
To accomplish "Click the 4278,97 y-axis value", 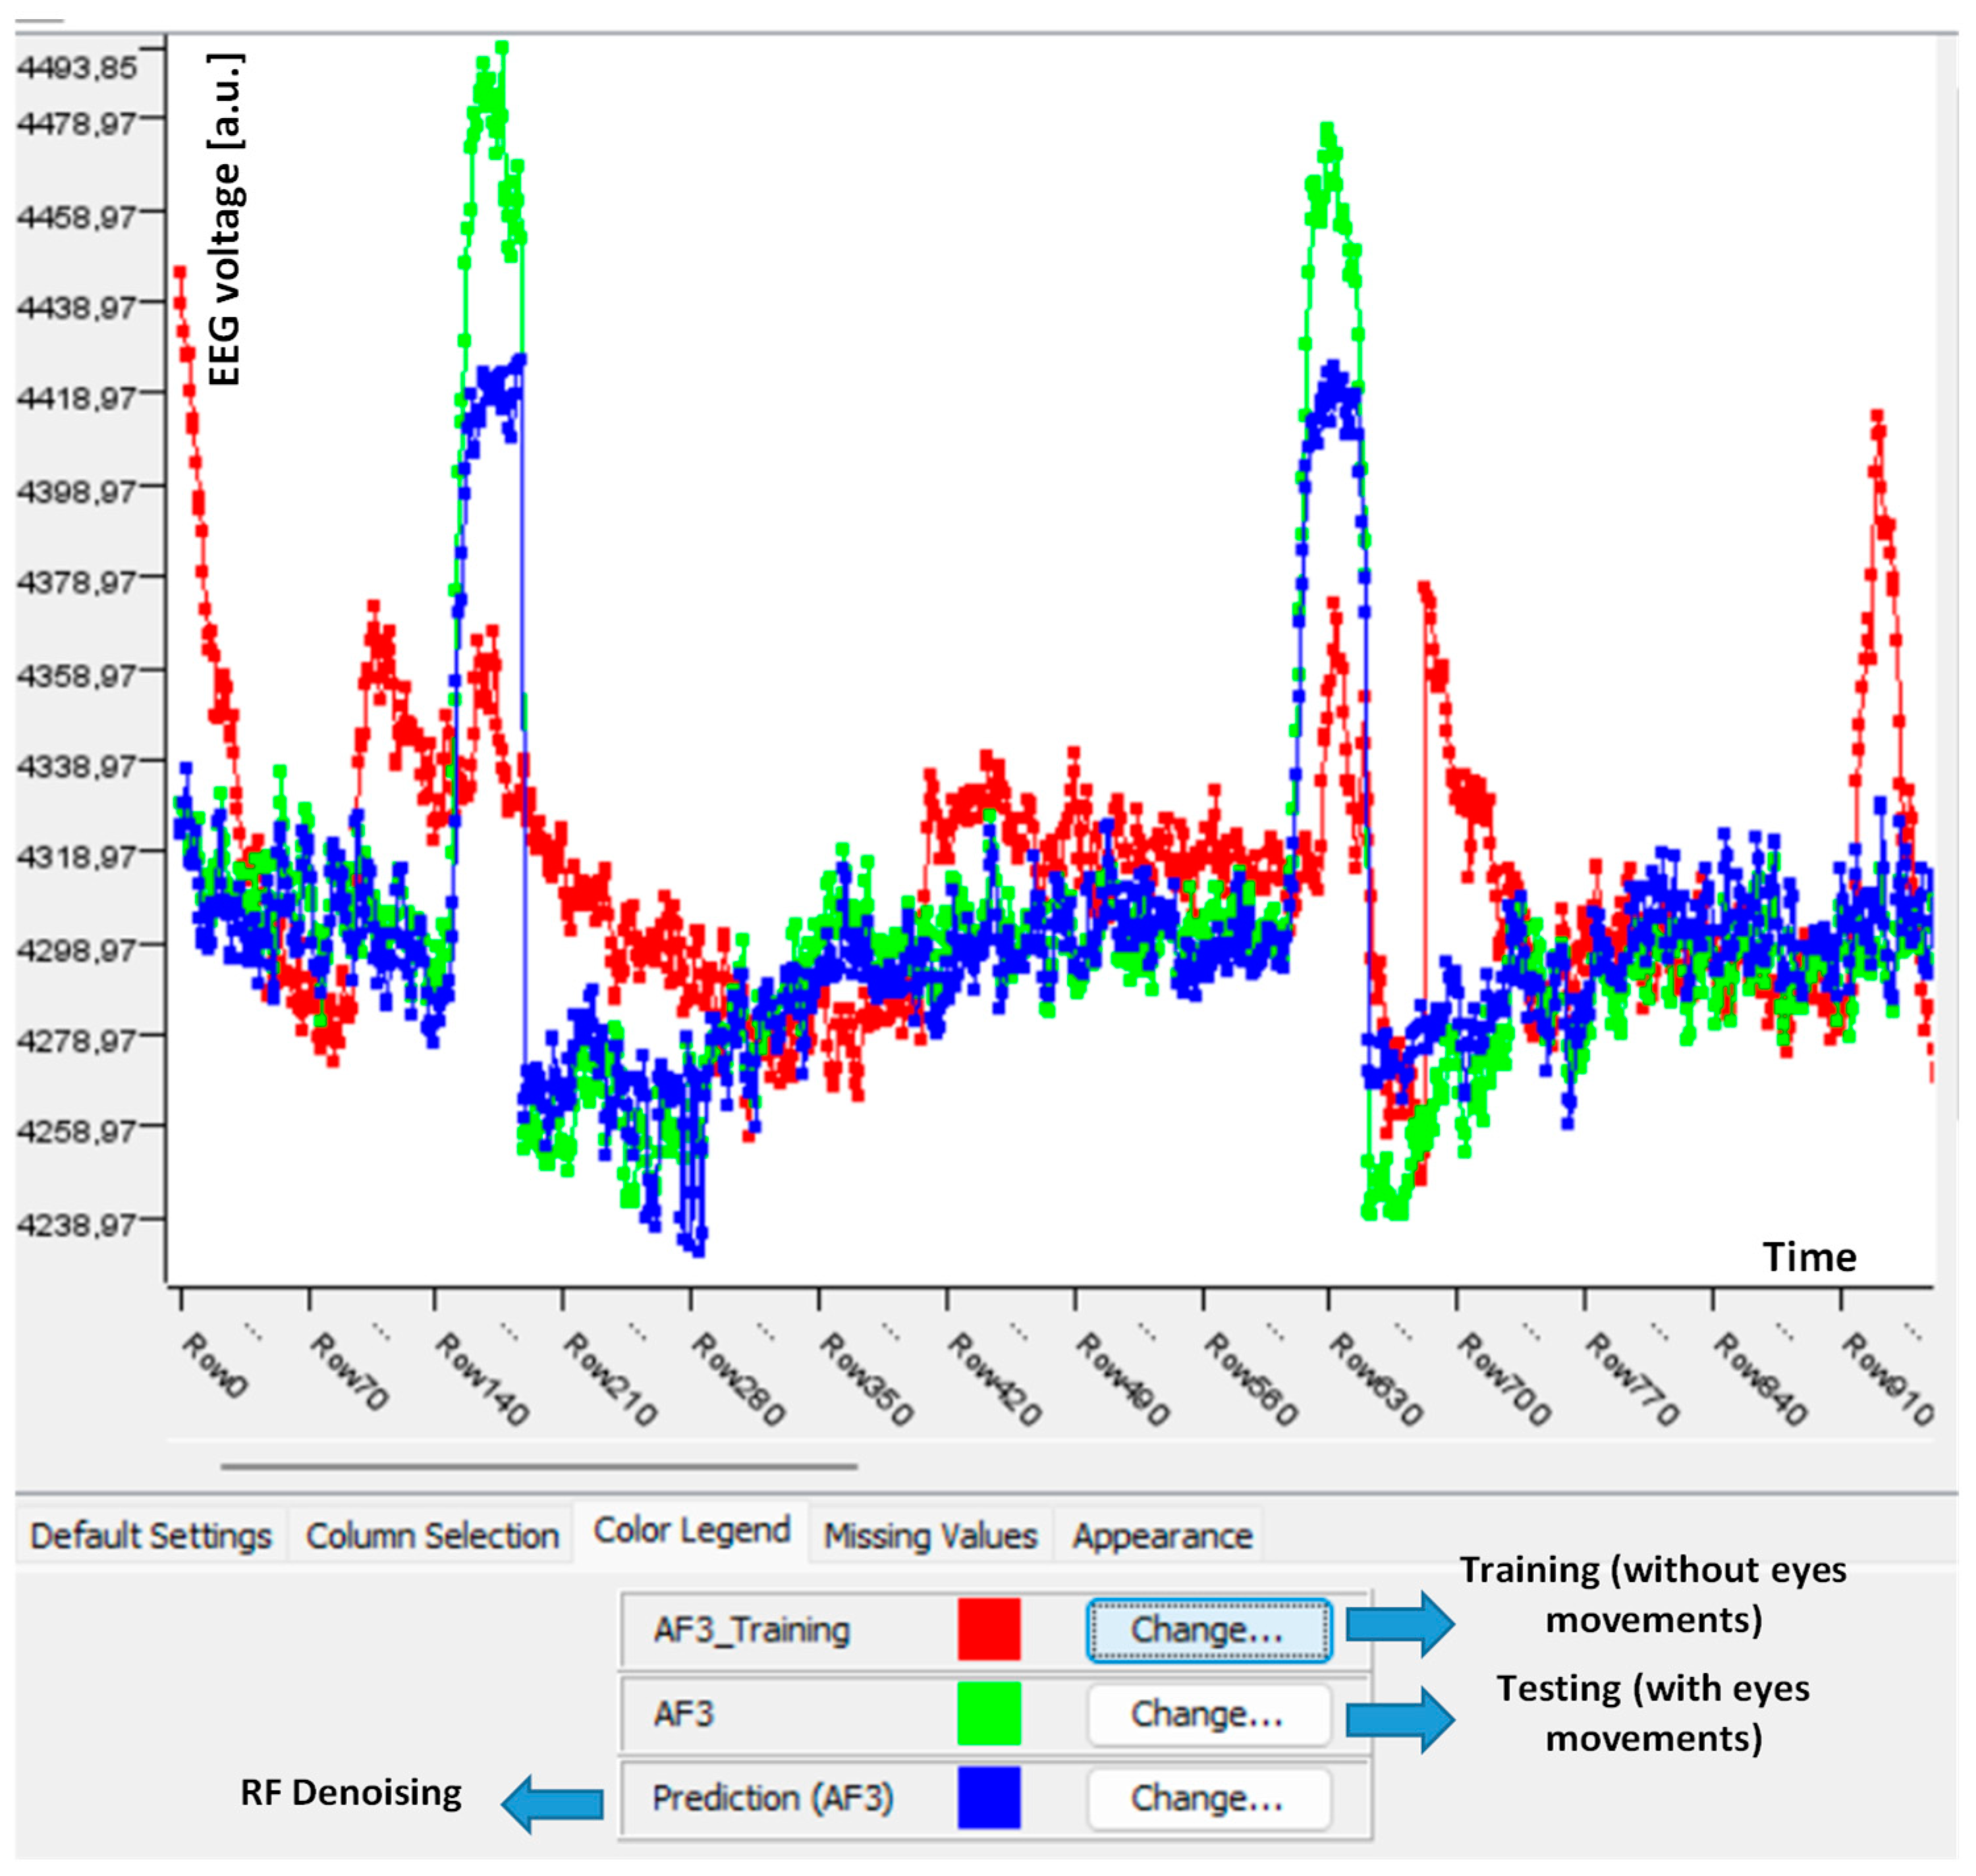I will coord(77,1041).
